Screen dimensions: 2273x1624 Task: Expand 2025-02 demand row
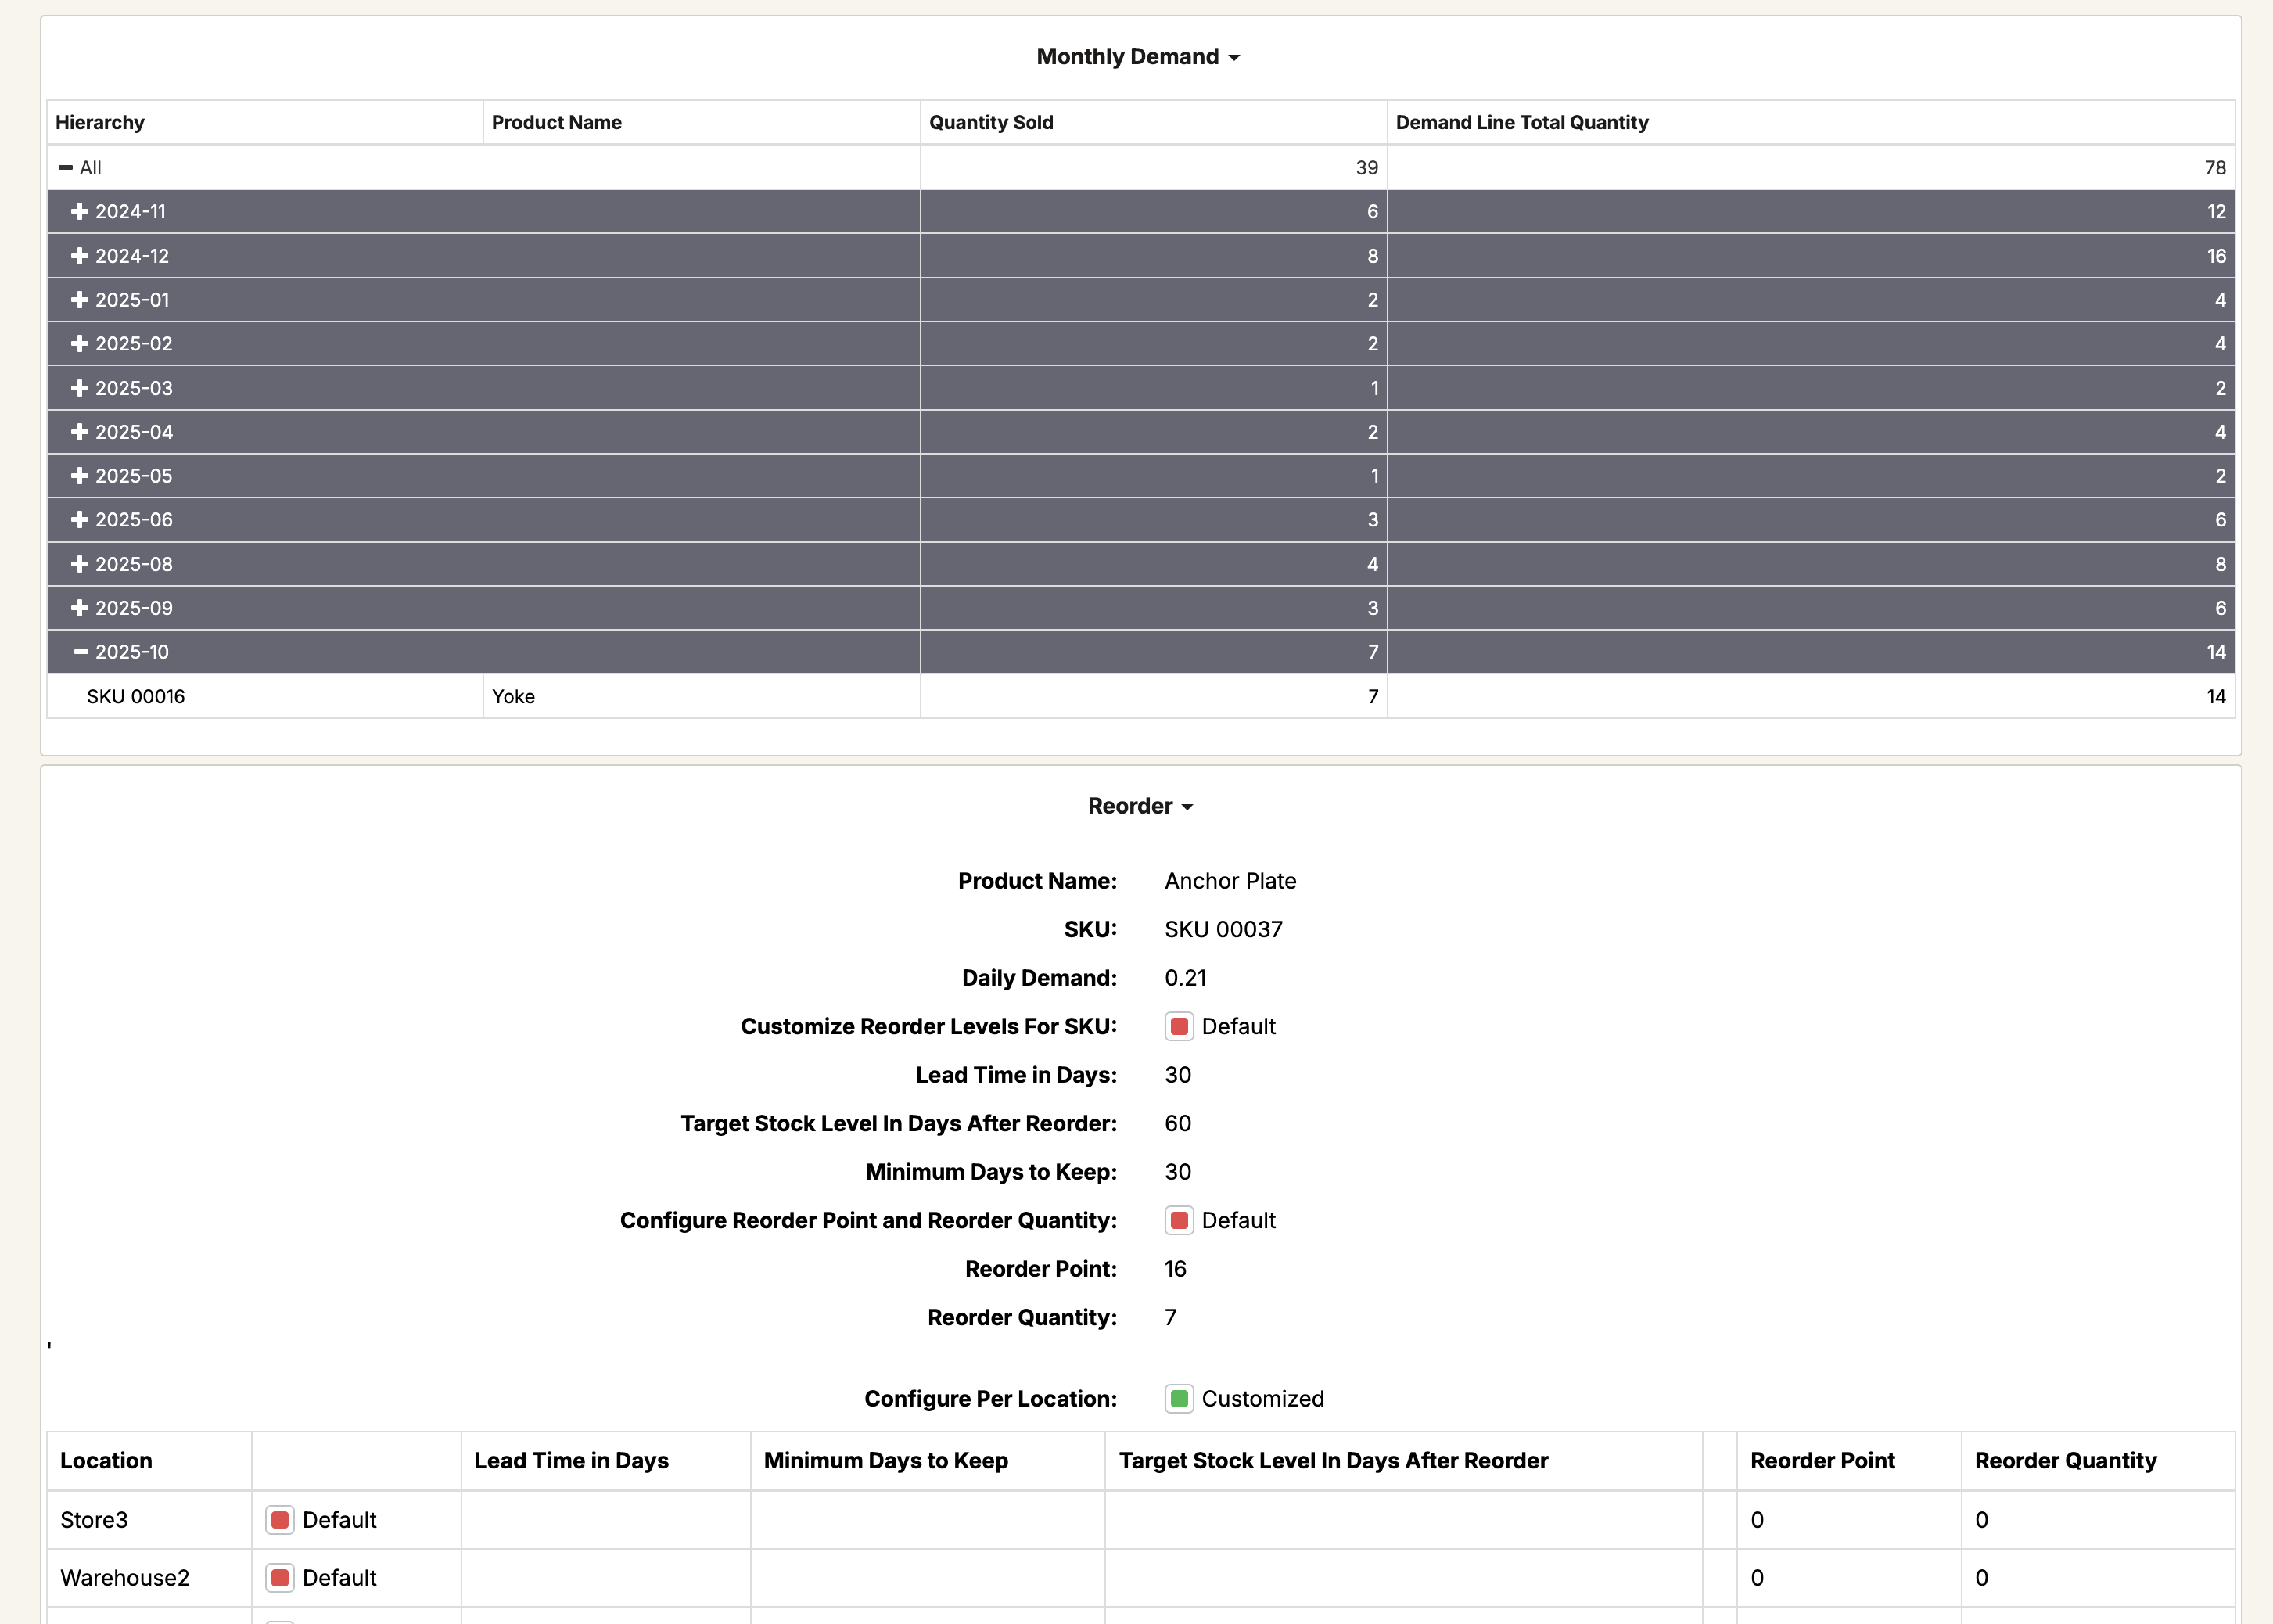tap(80, 344)
